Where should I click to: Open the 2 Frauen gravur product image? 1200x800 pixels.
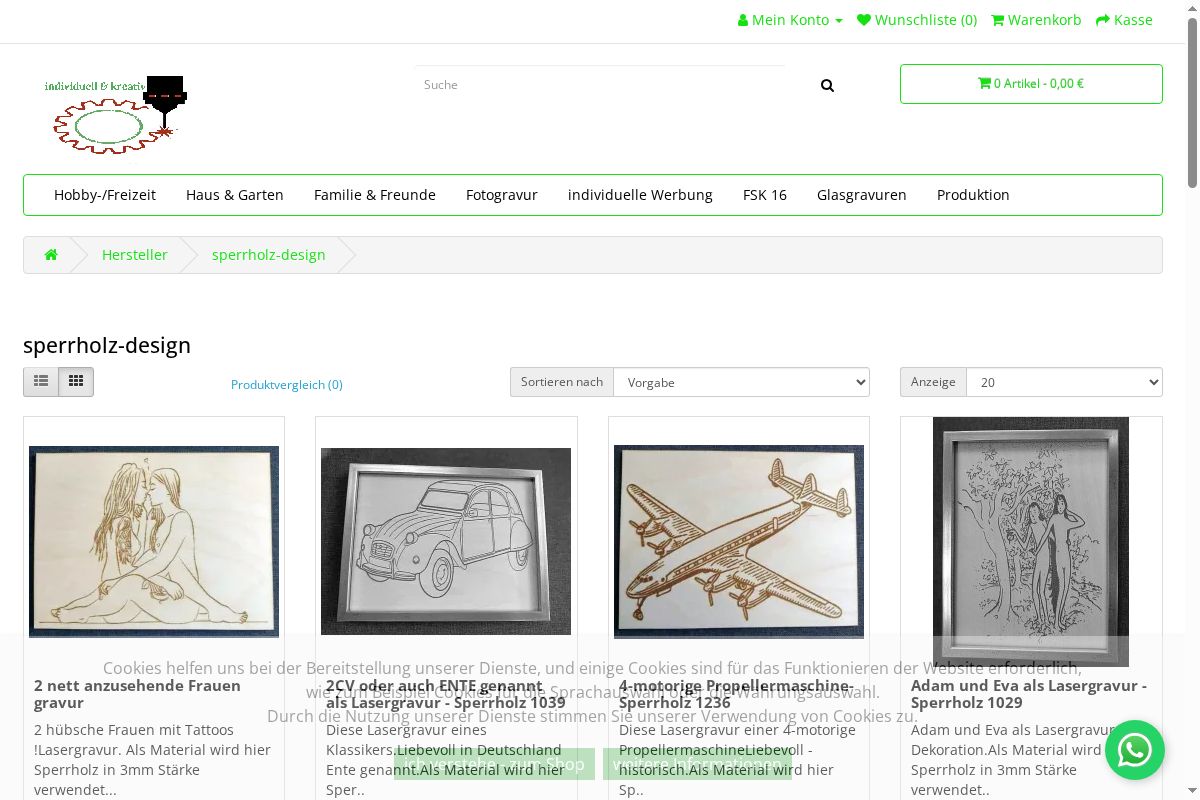[154, 541]
